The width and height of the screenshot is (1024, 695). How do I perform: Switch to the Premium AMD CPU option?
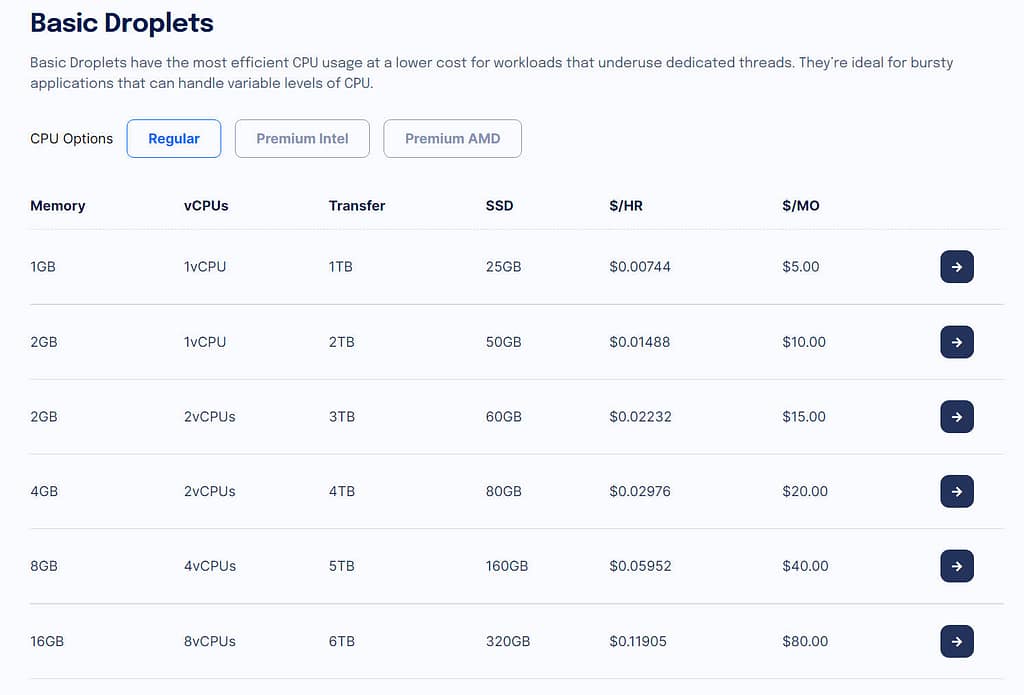[452, 138]
